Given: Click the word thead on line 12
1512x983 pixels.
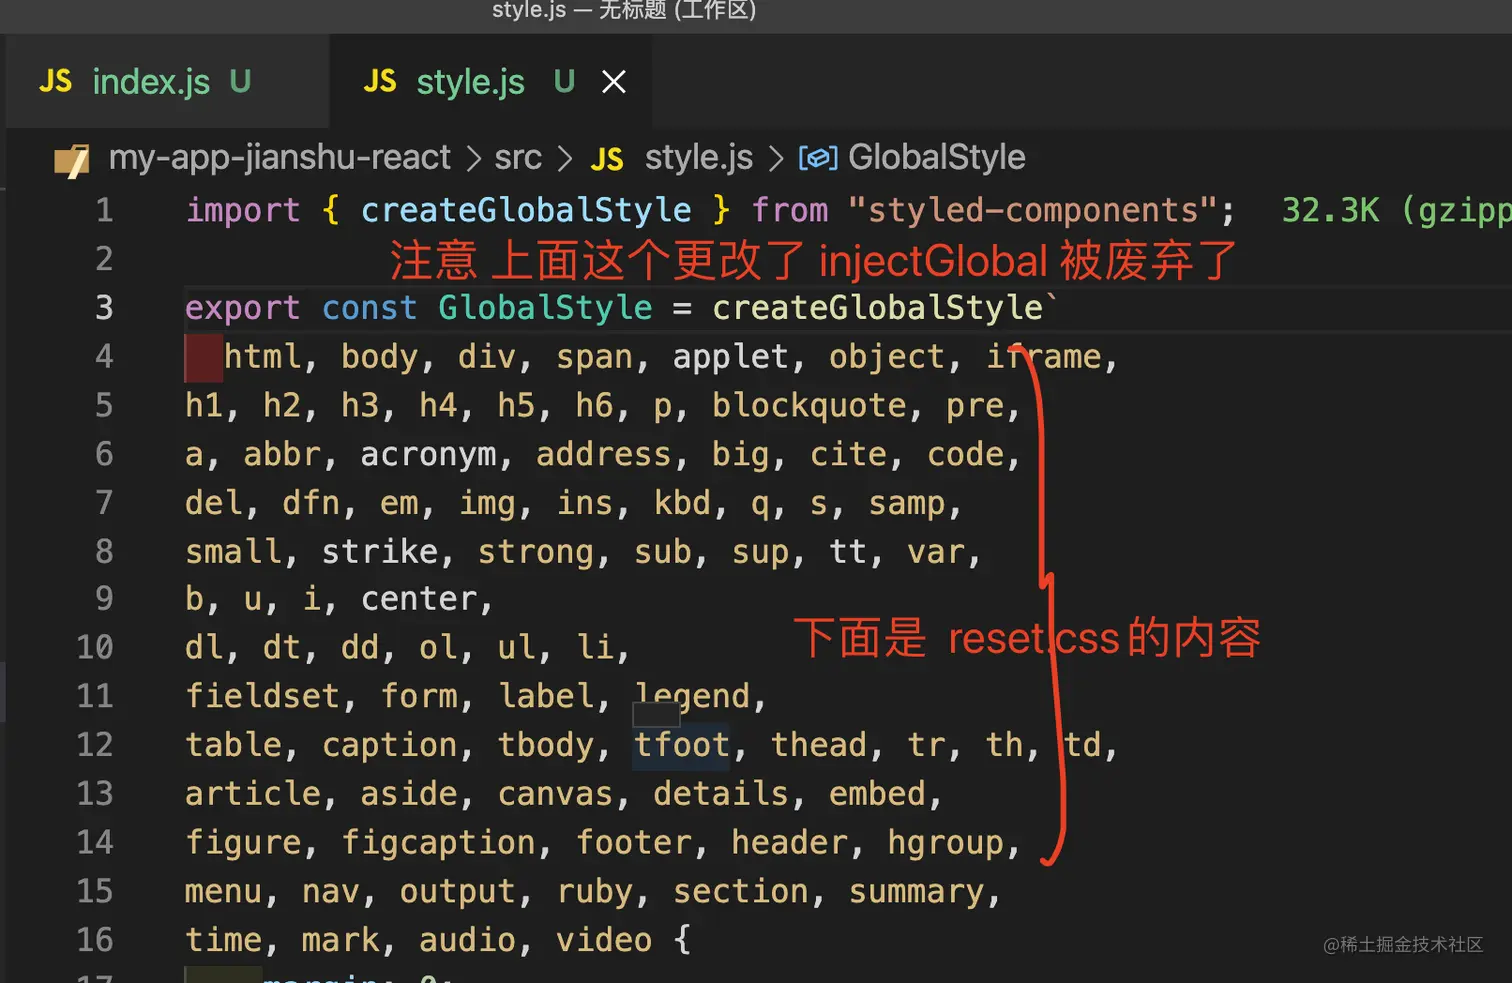Looking at the screenshot, I should 819,745.
